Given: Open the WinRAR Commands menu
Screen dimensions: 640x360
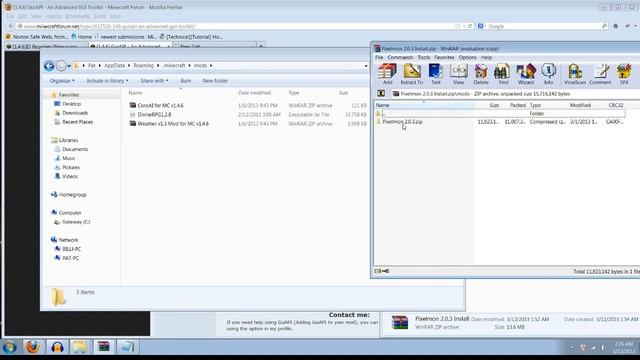Looking at the screenshot, I should (400, 58).
